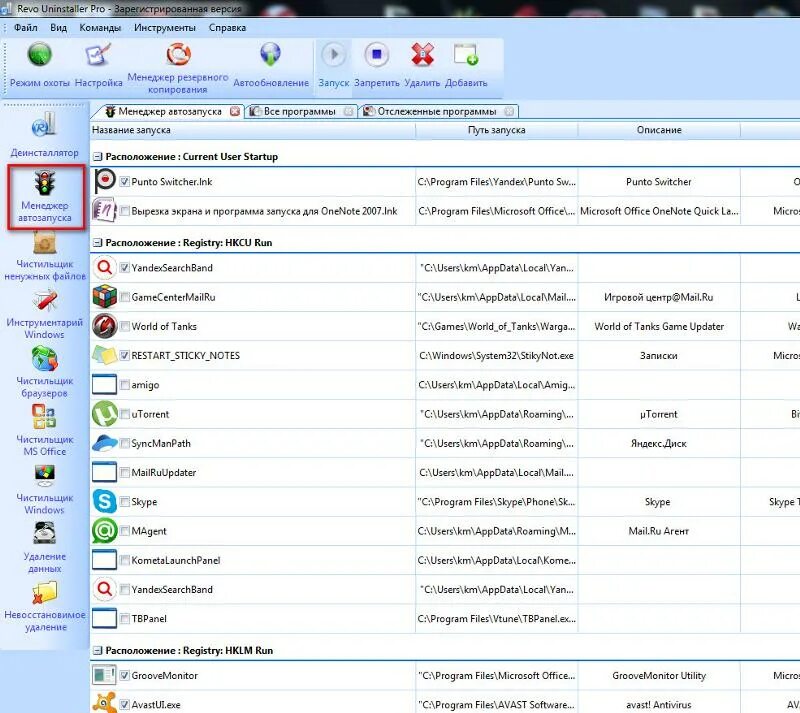This screenshot has height=713, width=800.
Task: Switch to the Все программы tab
Action: pyautogui.click(x=299, y=111)
